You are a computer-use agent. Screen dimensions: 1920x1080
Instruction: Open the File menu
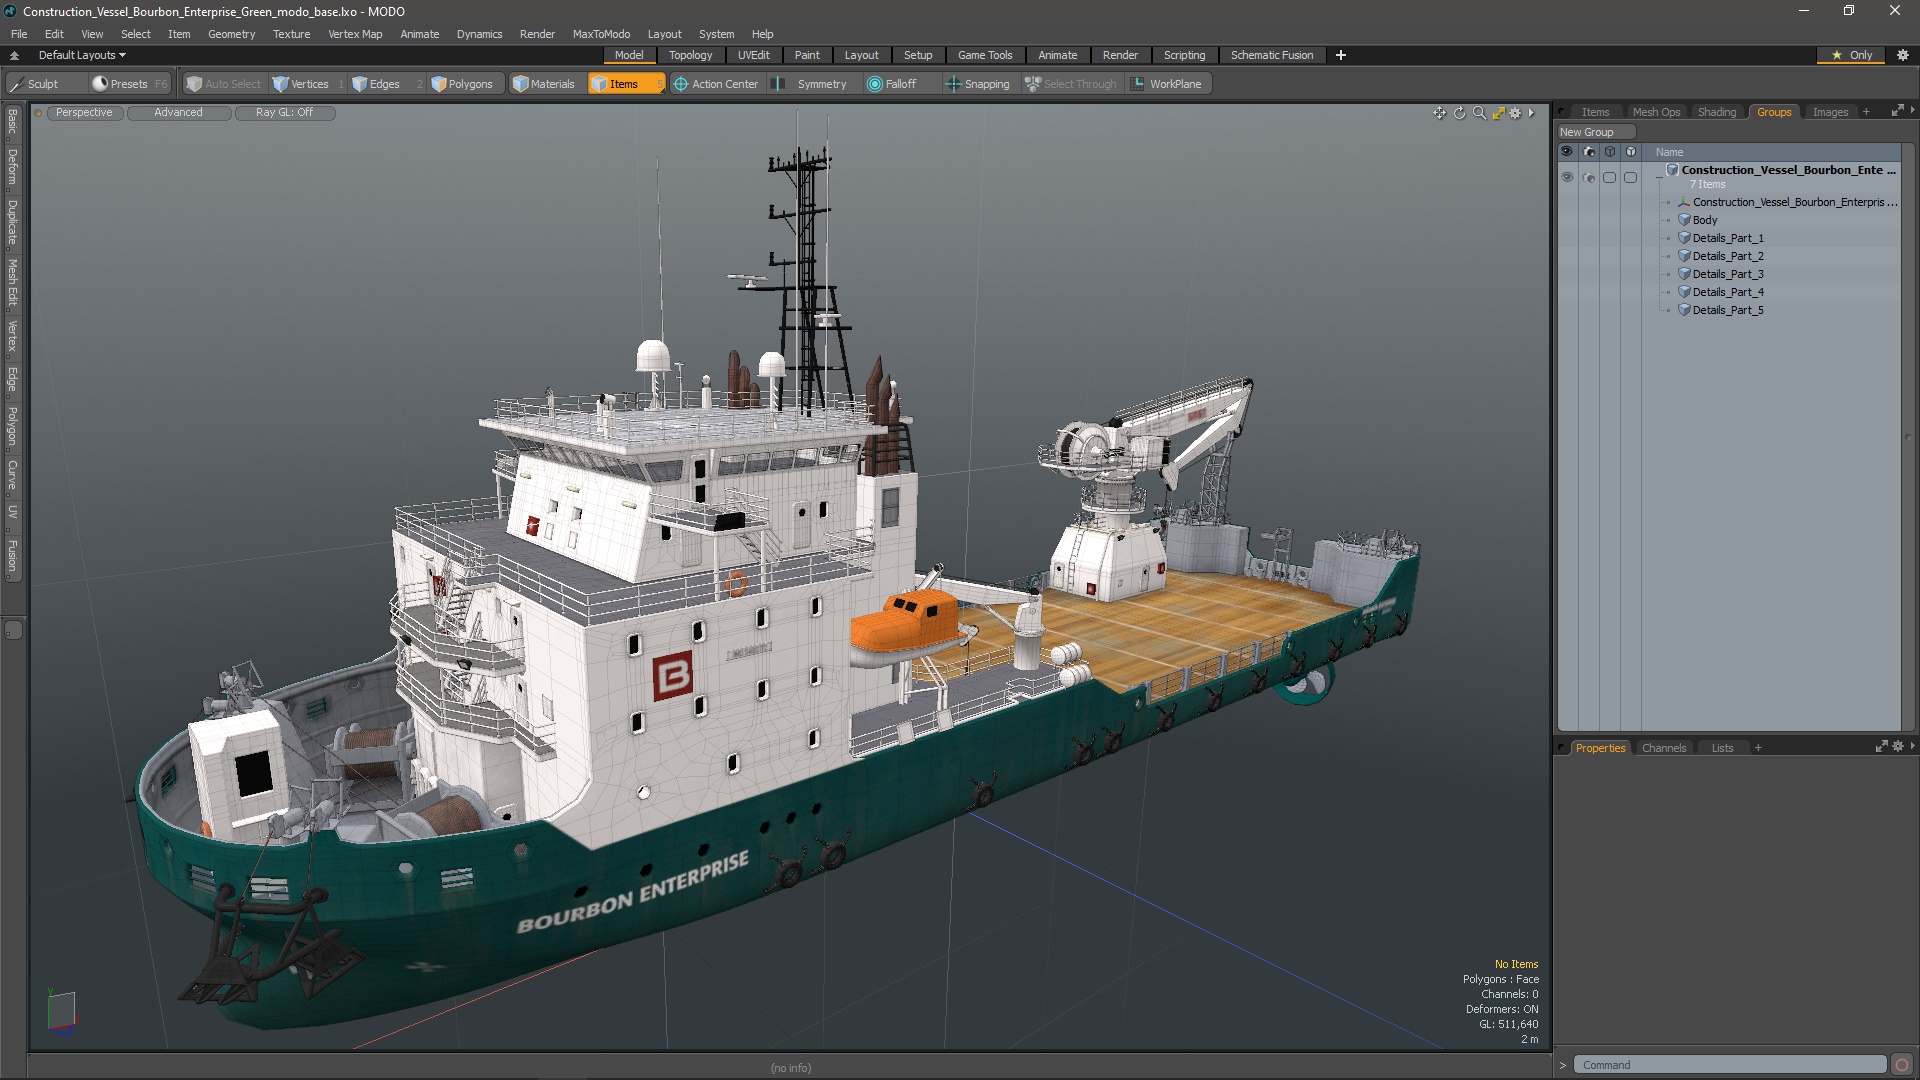point(19,34)
